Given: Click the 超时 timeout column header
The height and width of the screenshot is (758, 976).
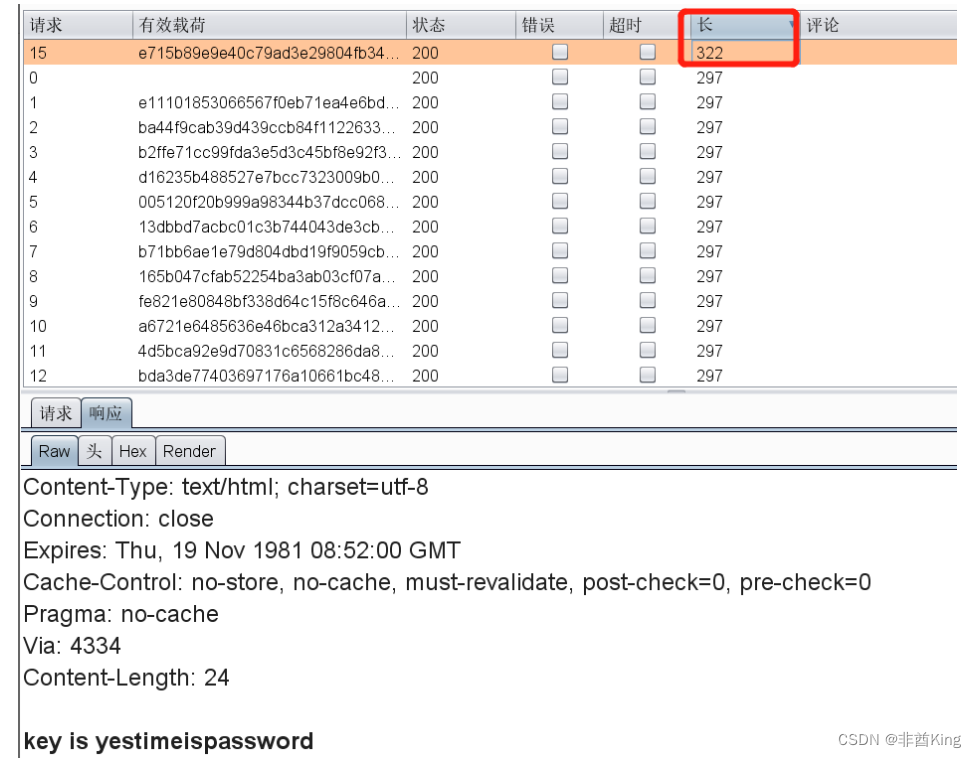Looking at the screenshot, I should (646, 25).
